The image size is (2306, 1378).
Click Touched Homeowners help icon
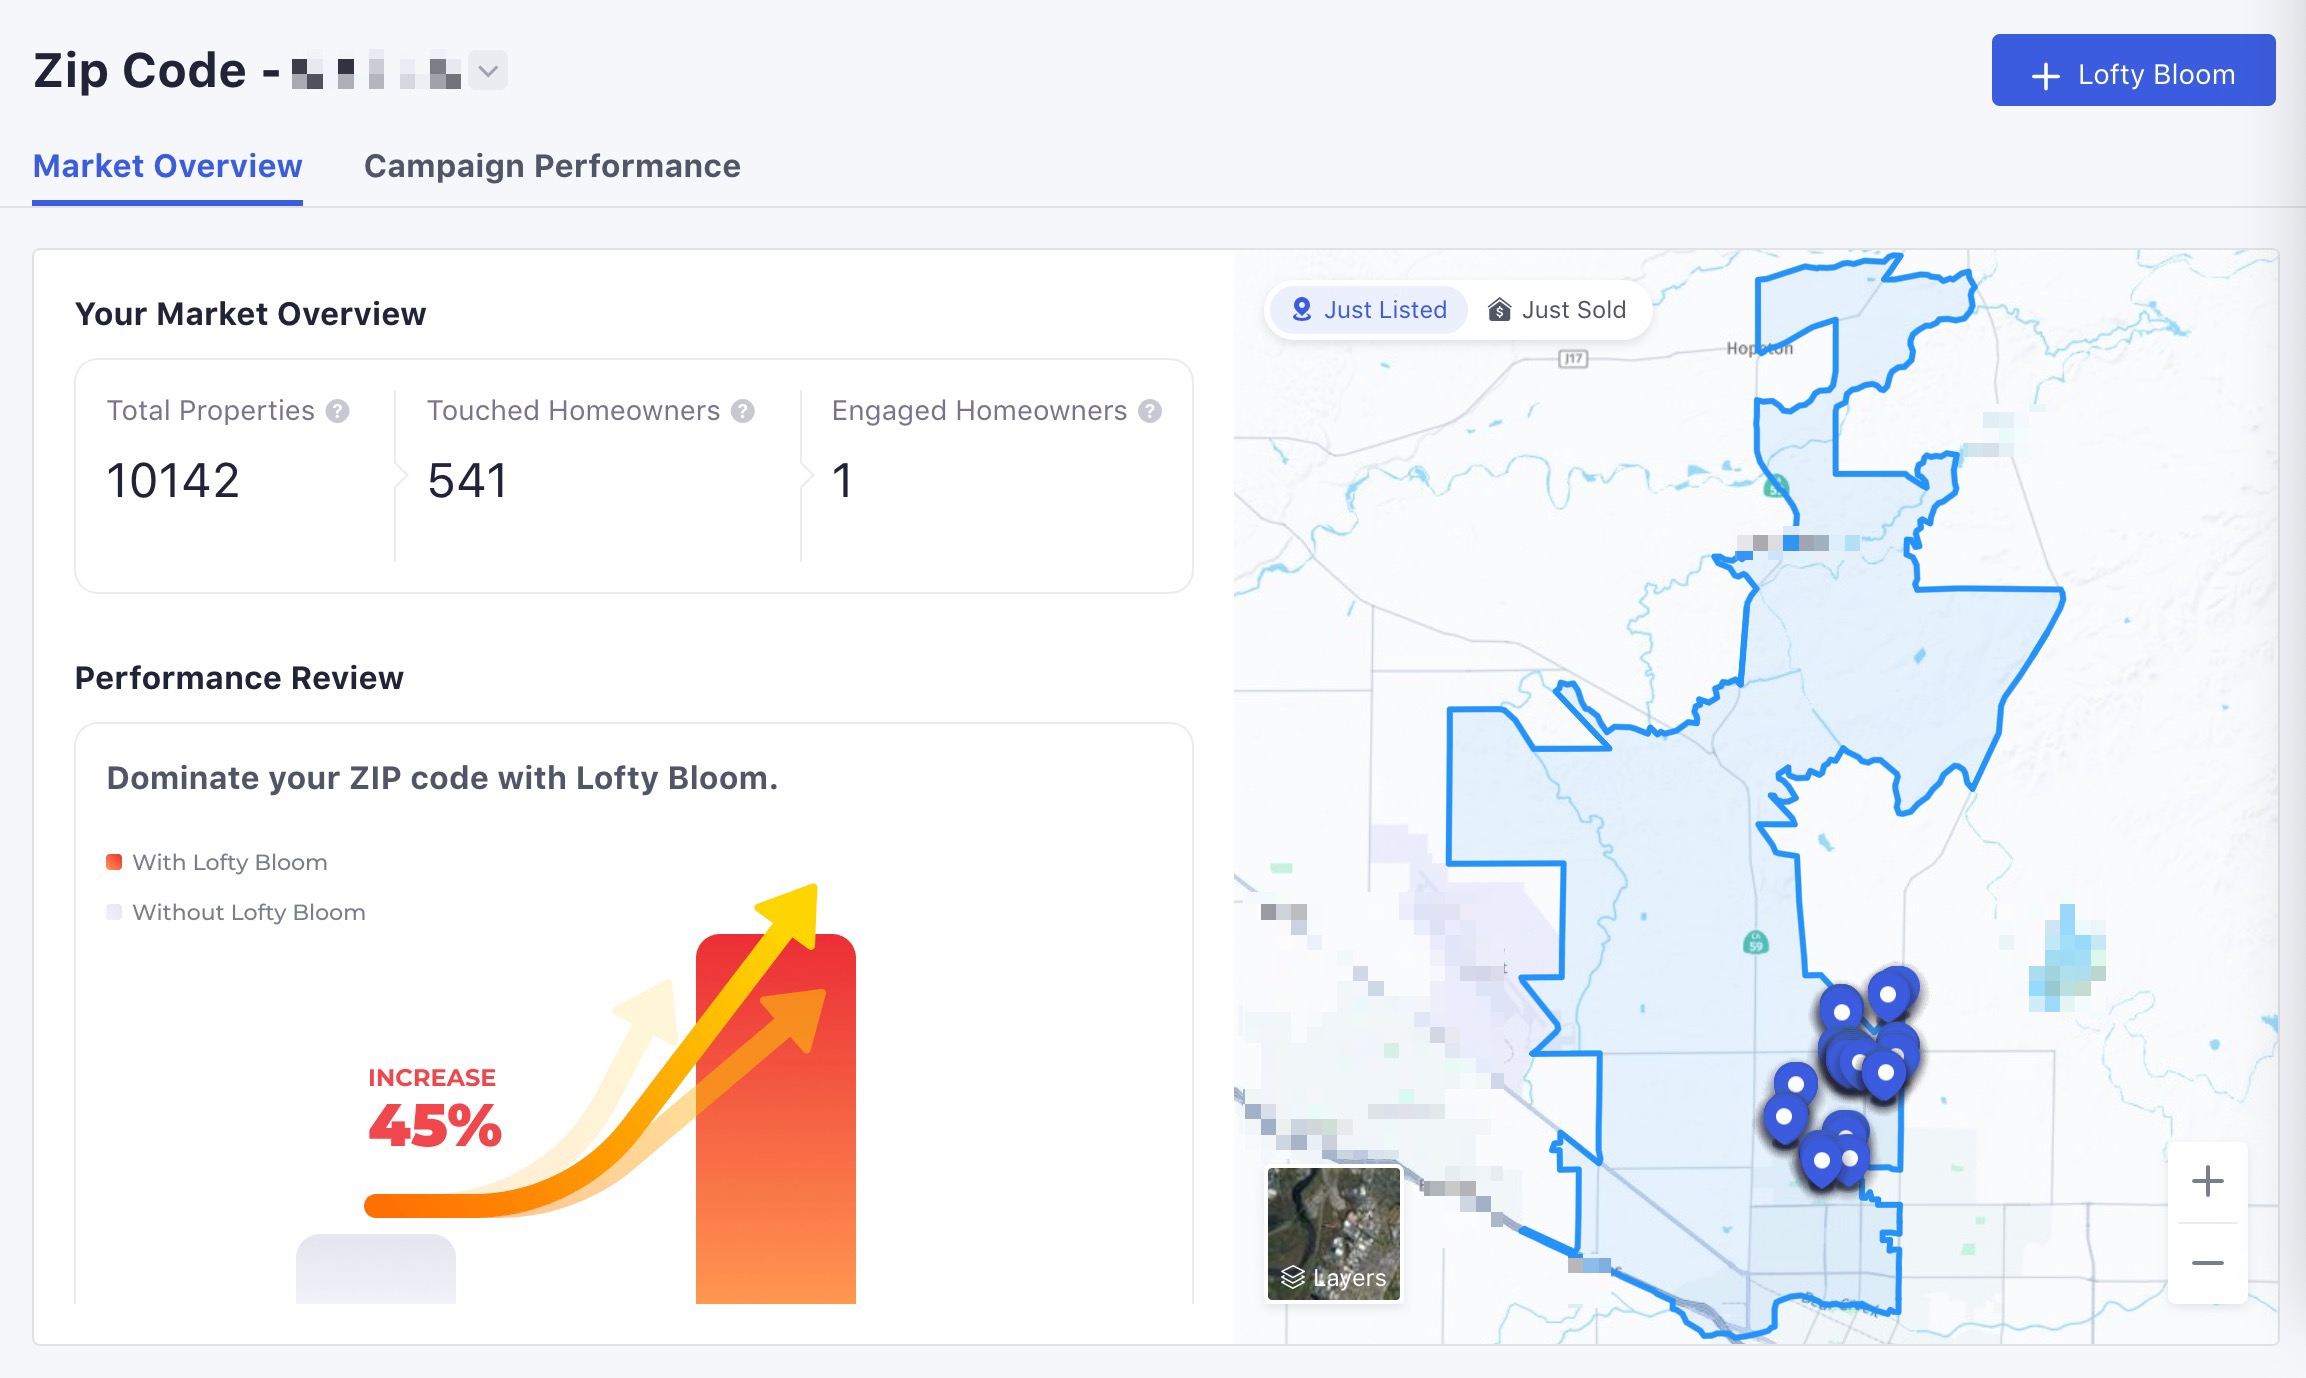[742, 411]
